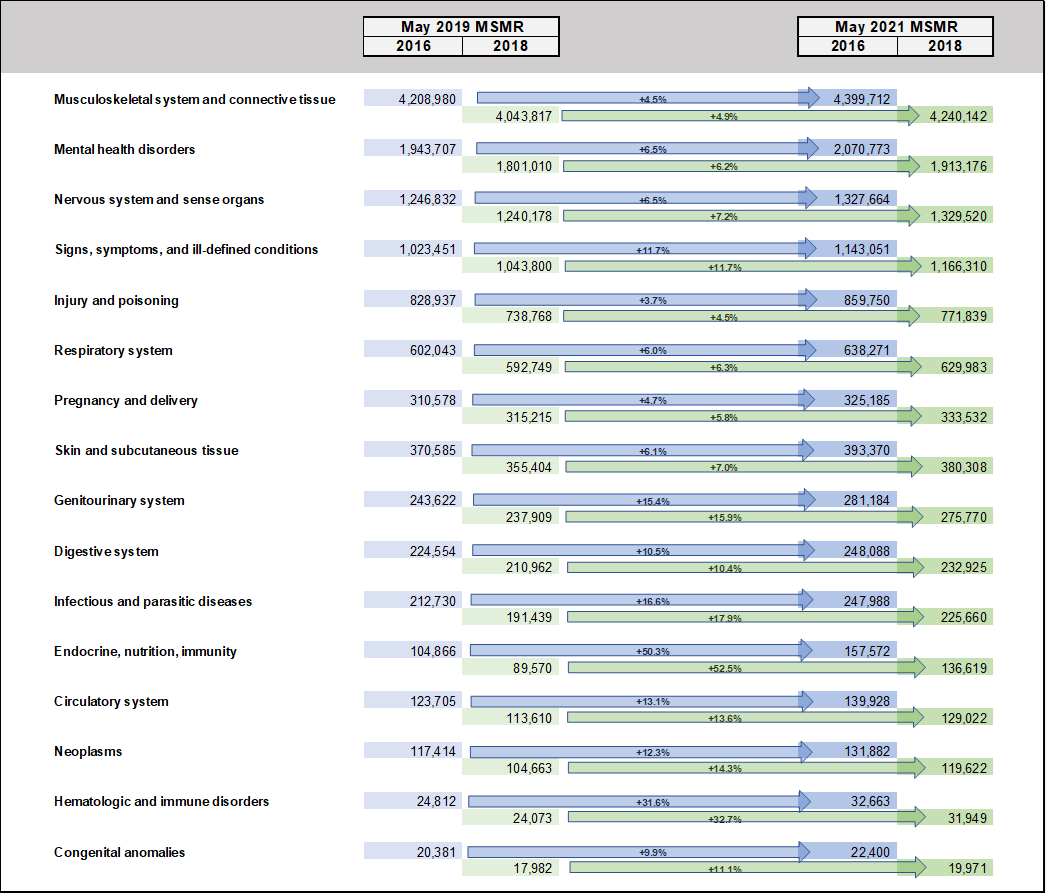This screenshot has height=894, width=1046.
Task: Click the value 119,622
Action: [964, 768]
